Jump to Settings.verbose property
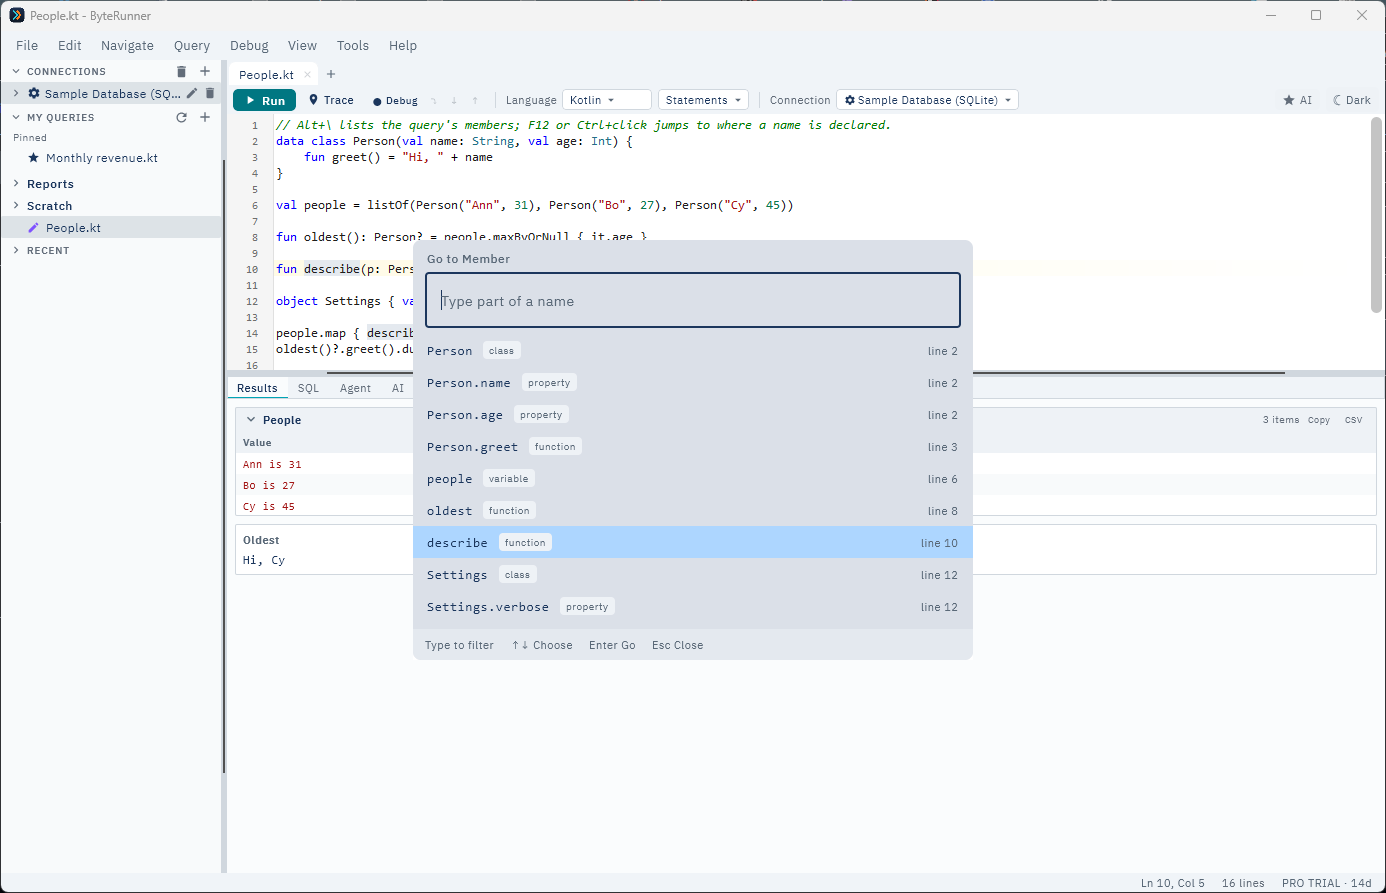The image size is (1386, 893). [693, 607]
